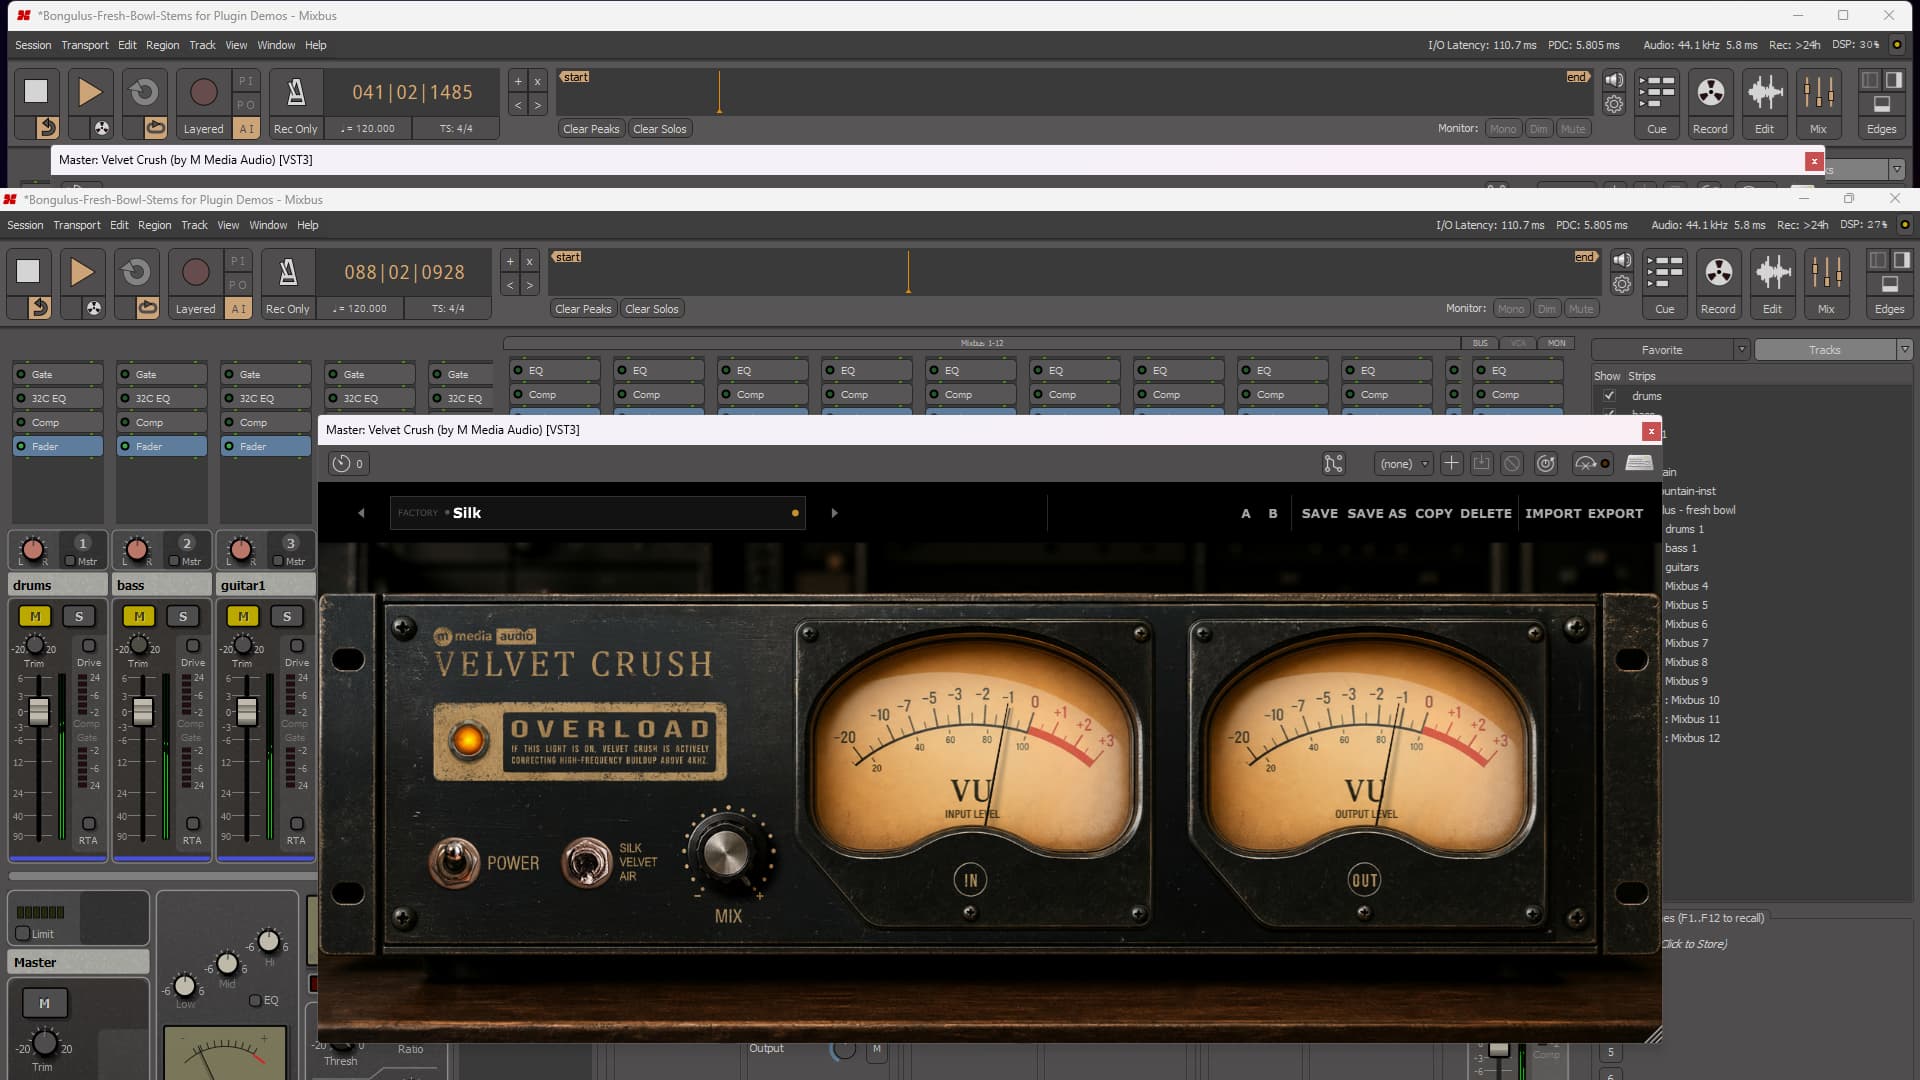The height and width of the screenshot is (1080, 1920).
Task: Click the delete preset icon in the plugin toolbar
Action: [1512, 463]
